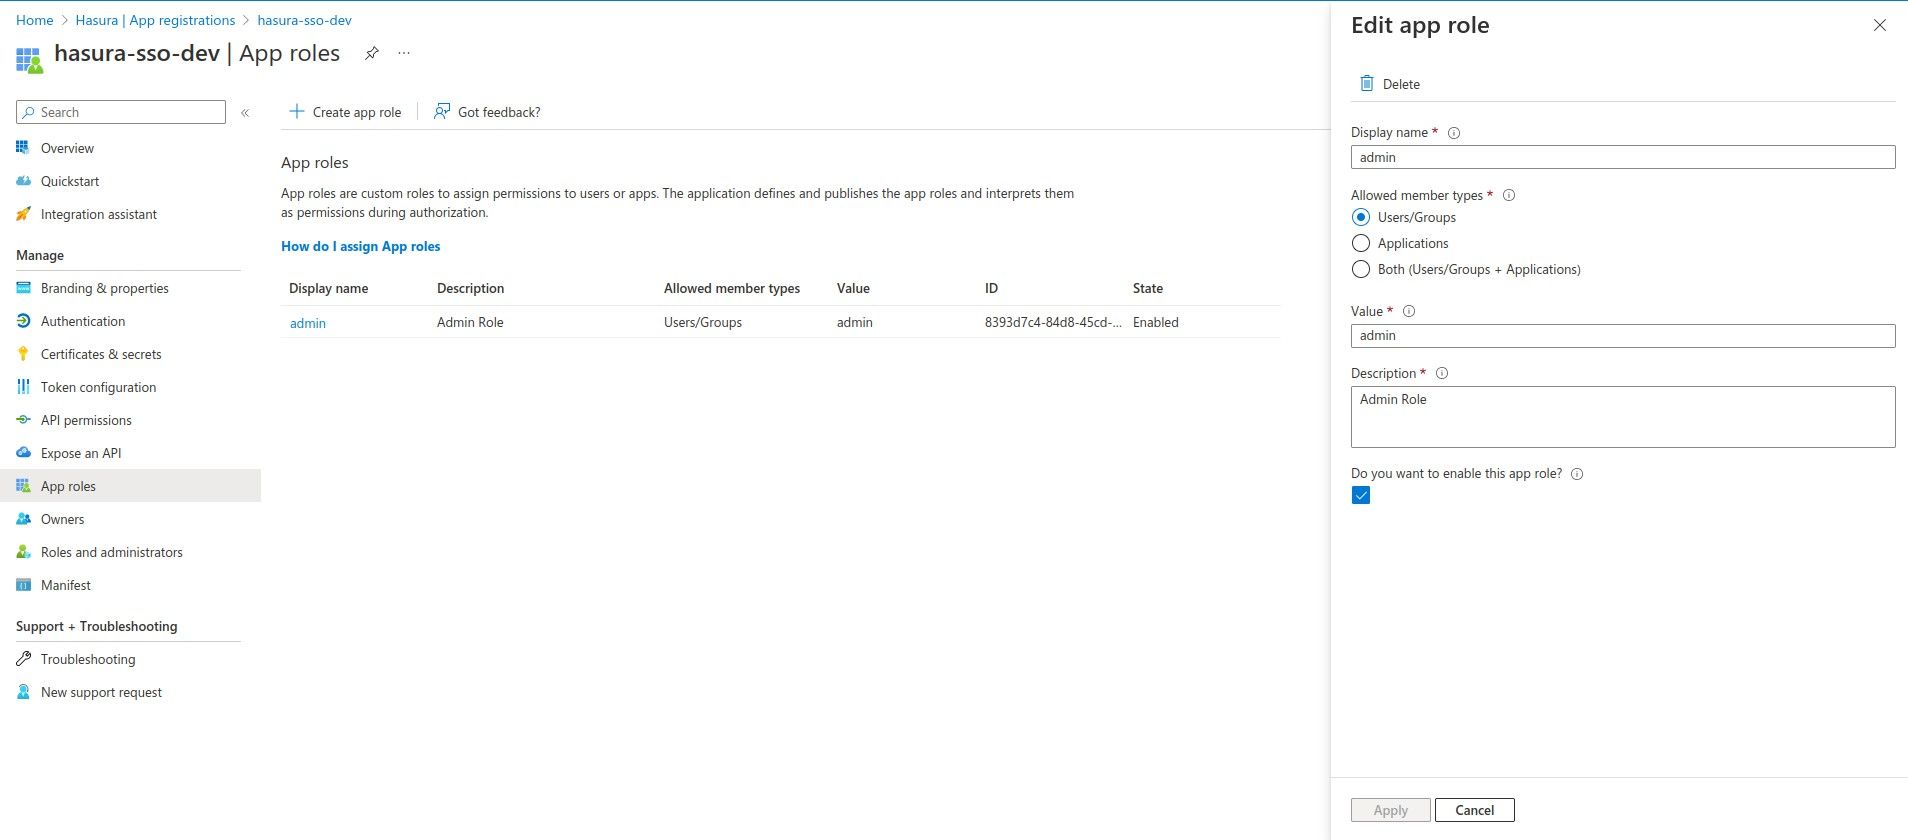Click the Troubleshooting wrench icon
Screen dimensions: 1908x840
tap(23, 659)
